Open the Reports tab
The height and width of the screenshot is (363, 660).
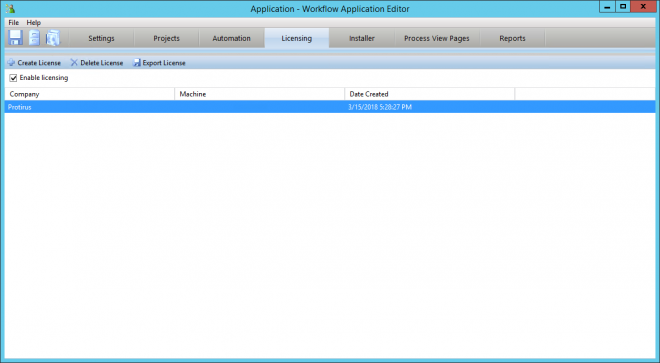(x=512, y=38)
